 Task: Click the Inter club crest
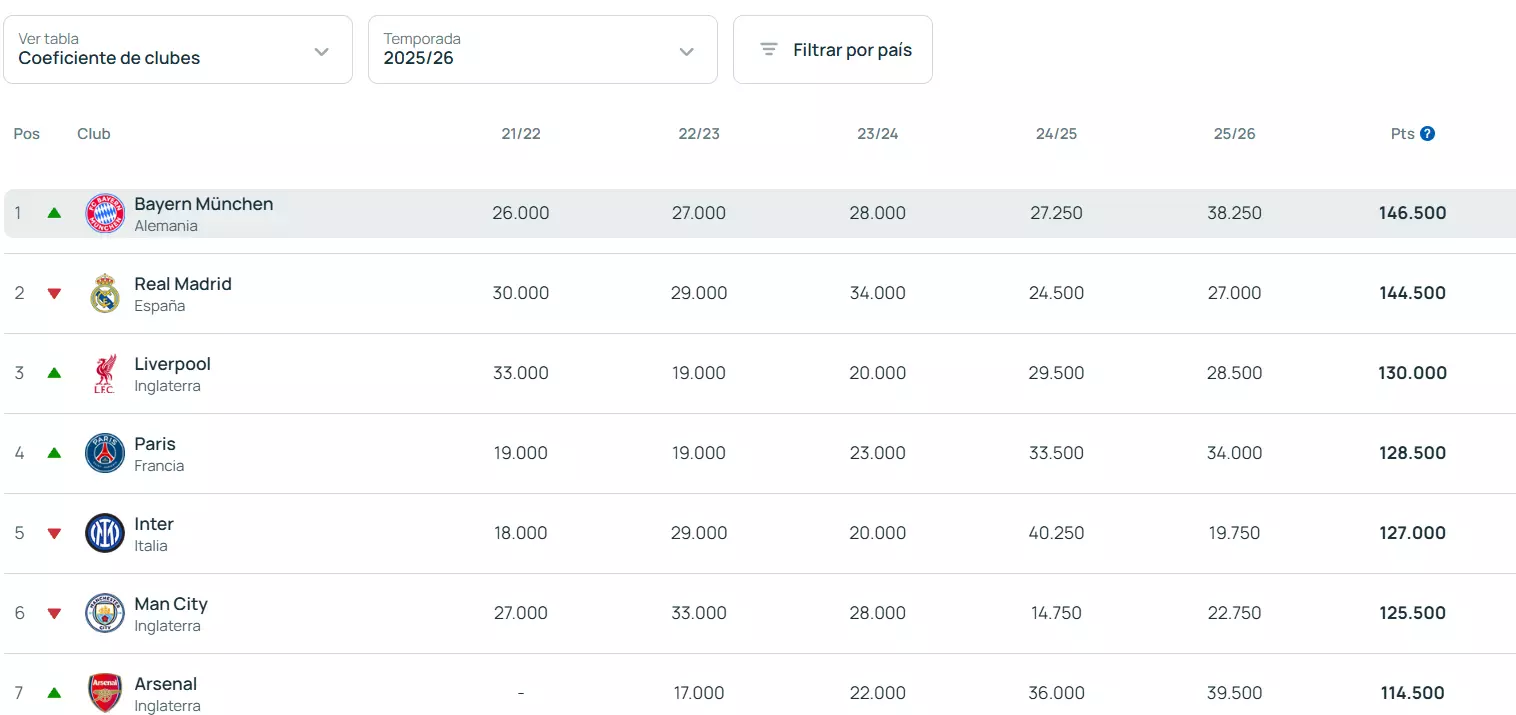tap(105, 533)
